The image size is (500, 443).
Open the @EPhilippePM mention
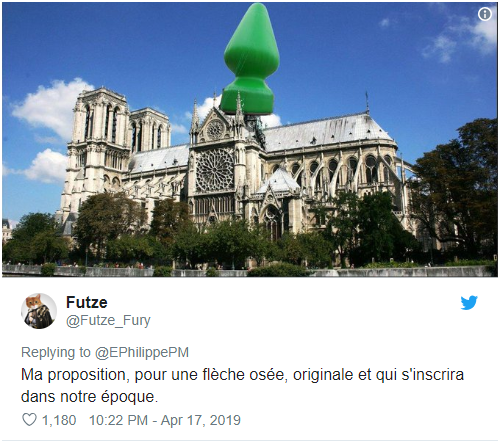pyautogui.click(x=142, y=352)
